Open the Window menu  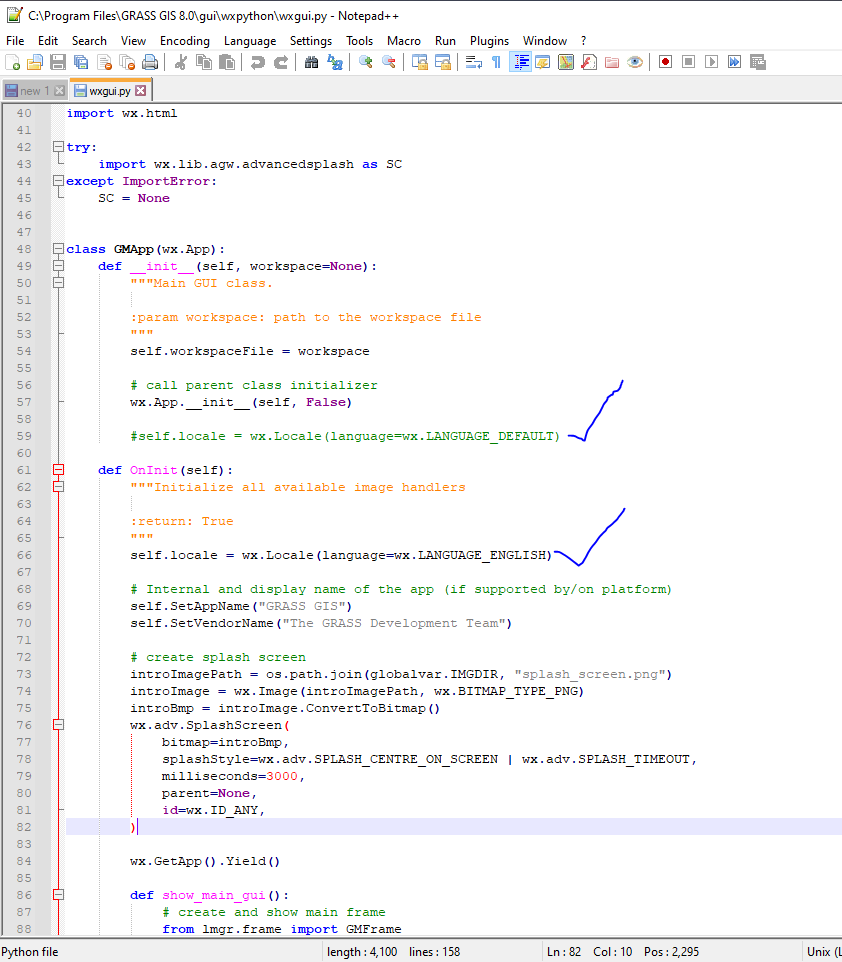(x=545, y=40)
